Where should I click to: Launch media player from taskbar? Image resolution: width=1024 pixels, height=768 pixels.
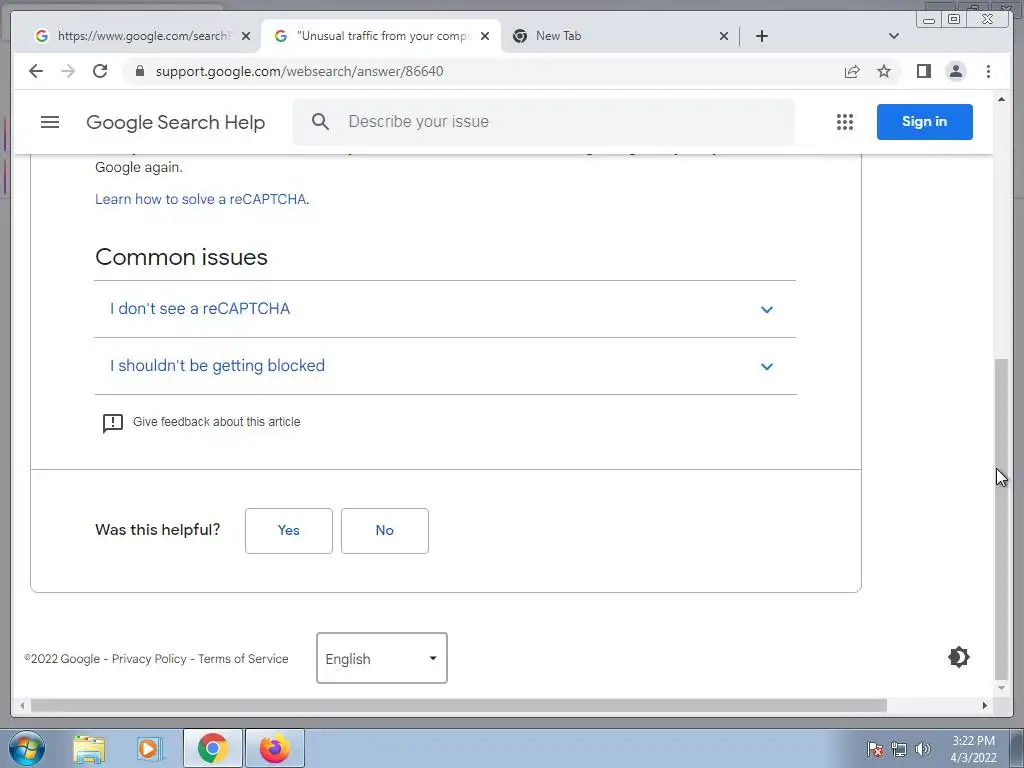coord(150,749)
